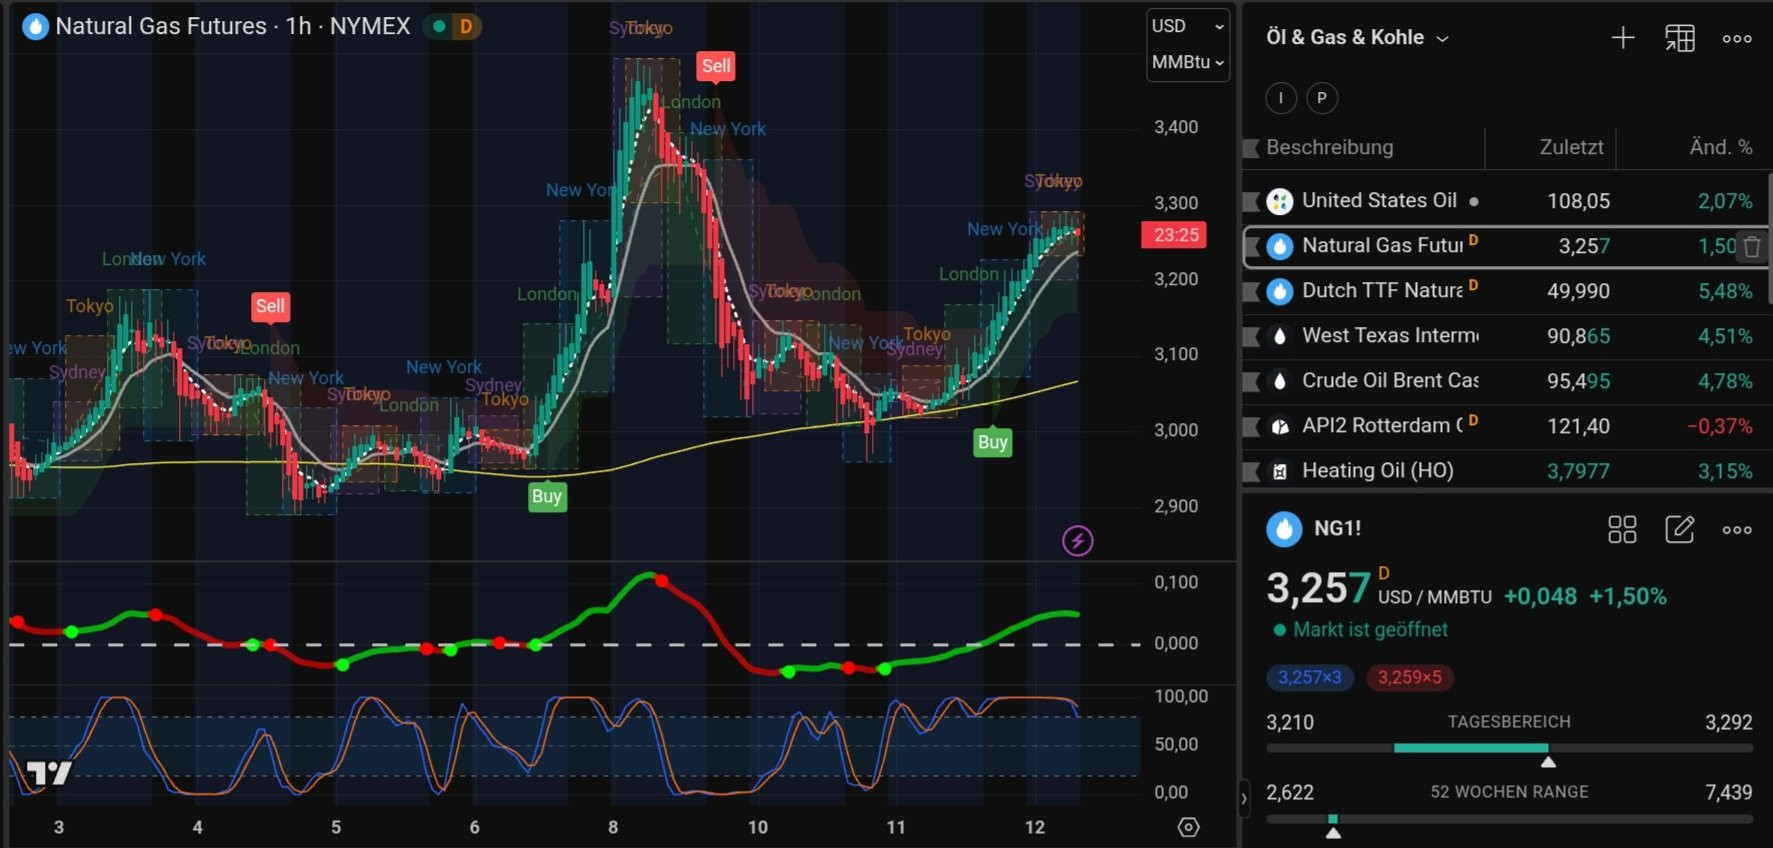
Task: Toggle the P circle button
Action: coord(1322,98)
